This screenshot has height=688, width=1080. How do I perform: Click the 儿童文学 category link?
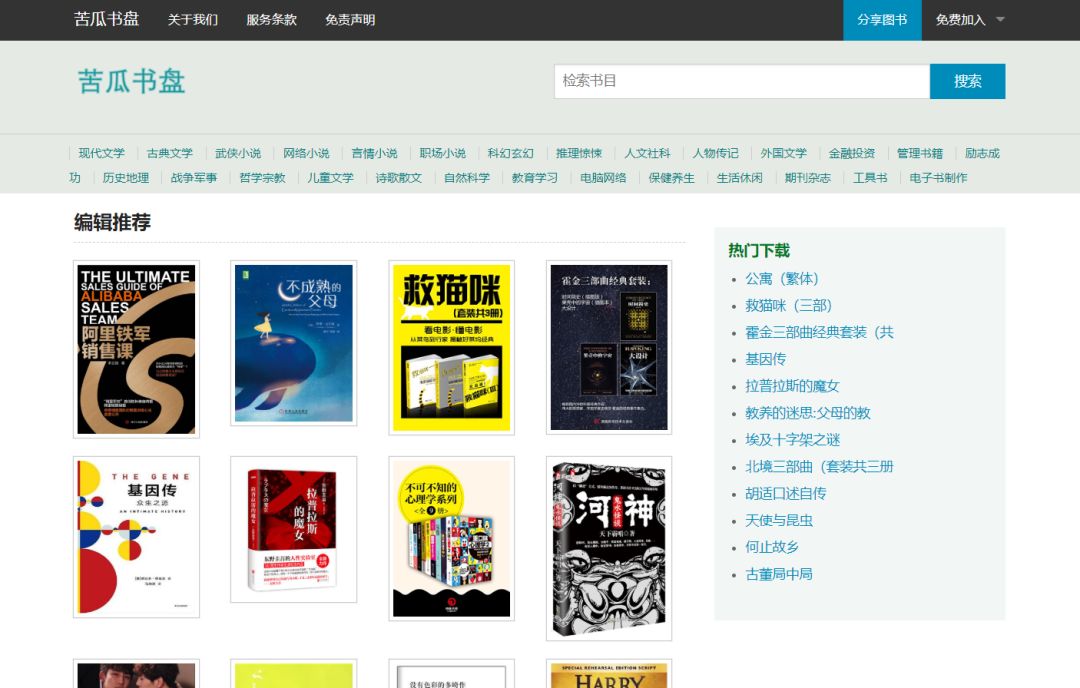[x=330, y=178]
